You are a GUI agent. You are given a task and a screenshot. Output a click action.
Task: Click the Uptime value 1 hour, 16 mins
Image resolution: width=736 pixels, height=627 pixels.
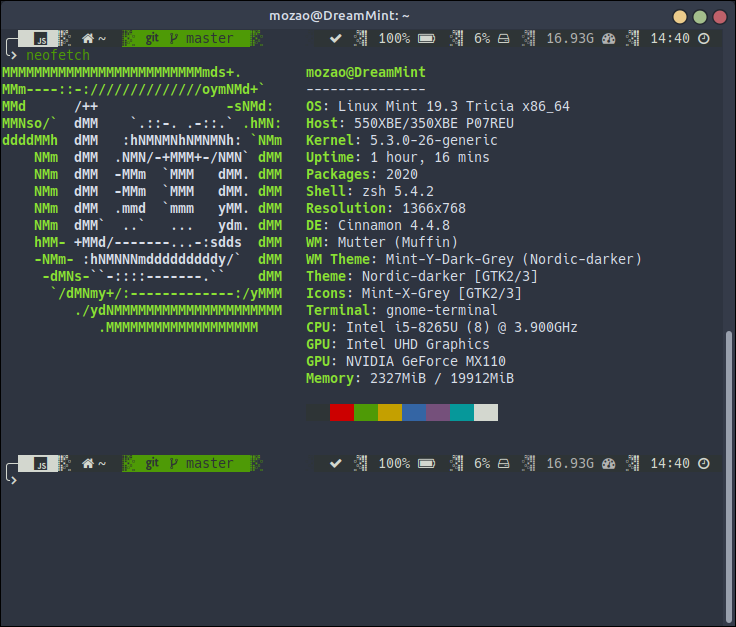[x=430, y=157]
